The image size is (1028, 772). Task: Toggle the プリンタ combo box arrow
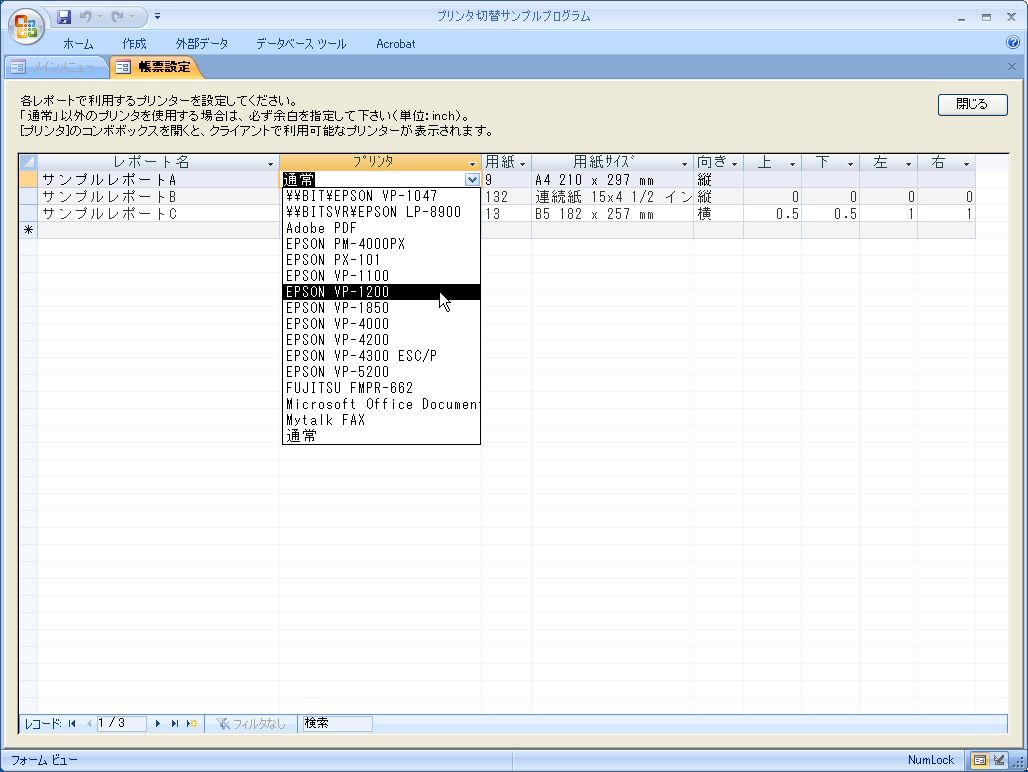click(x=472, y=180)
